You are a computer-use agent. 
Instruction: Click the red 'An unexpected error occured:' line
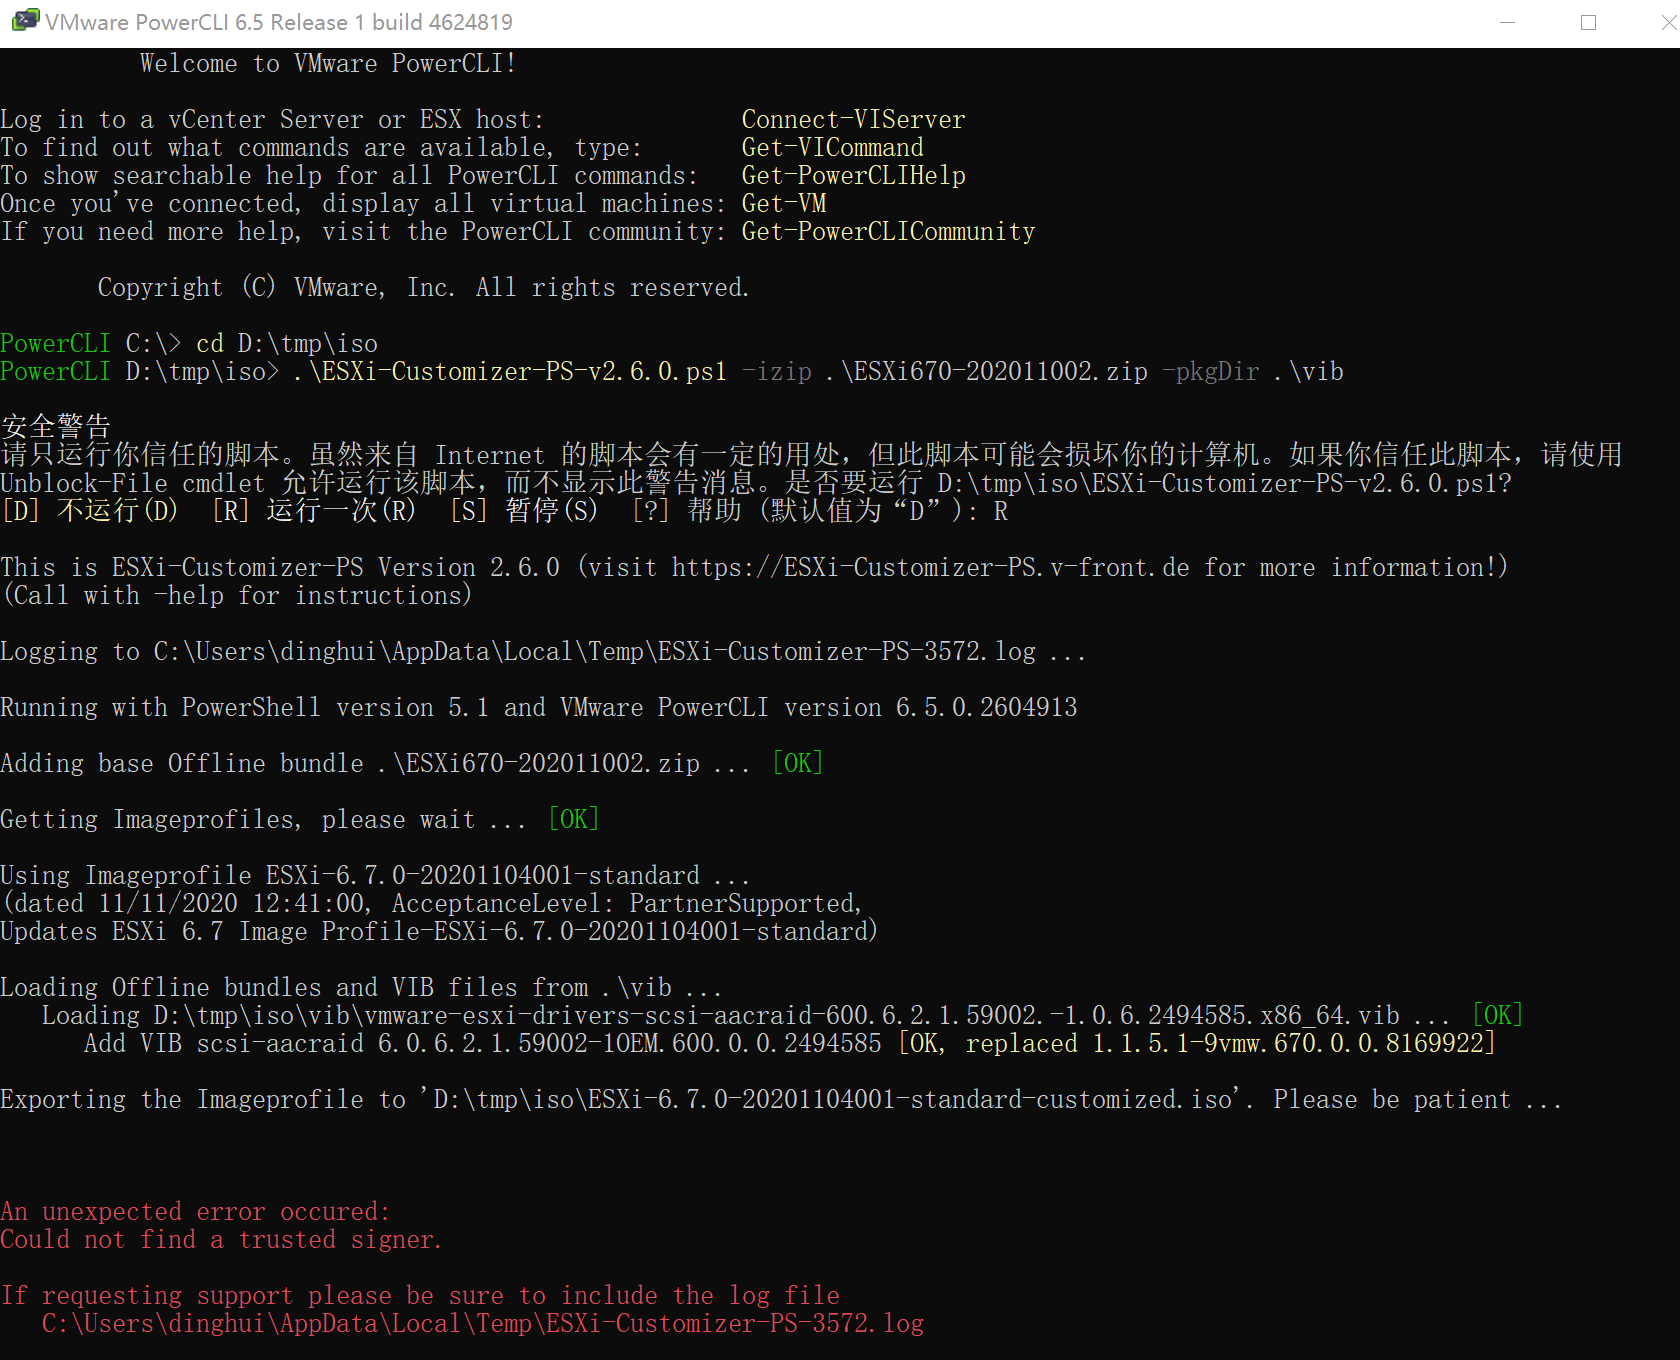[x=195, y=1211]
